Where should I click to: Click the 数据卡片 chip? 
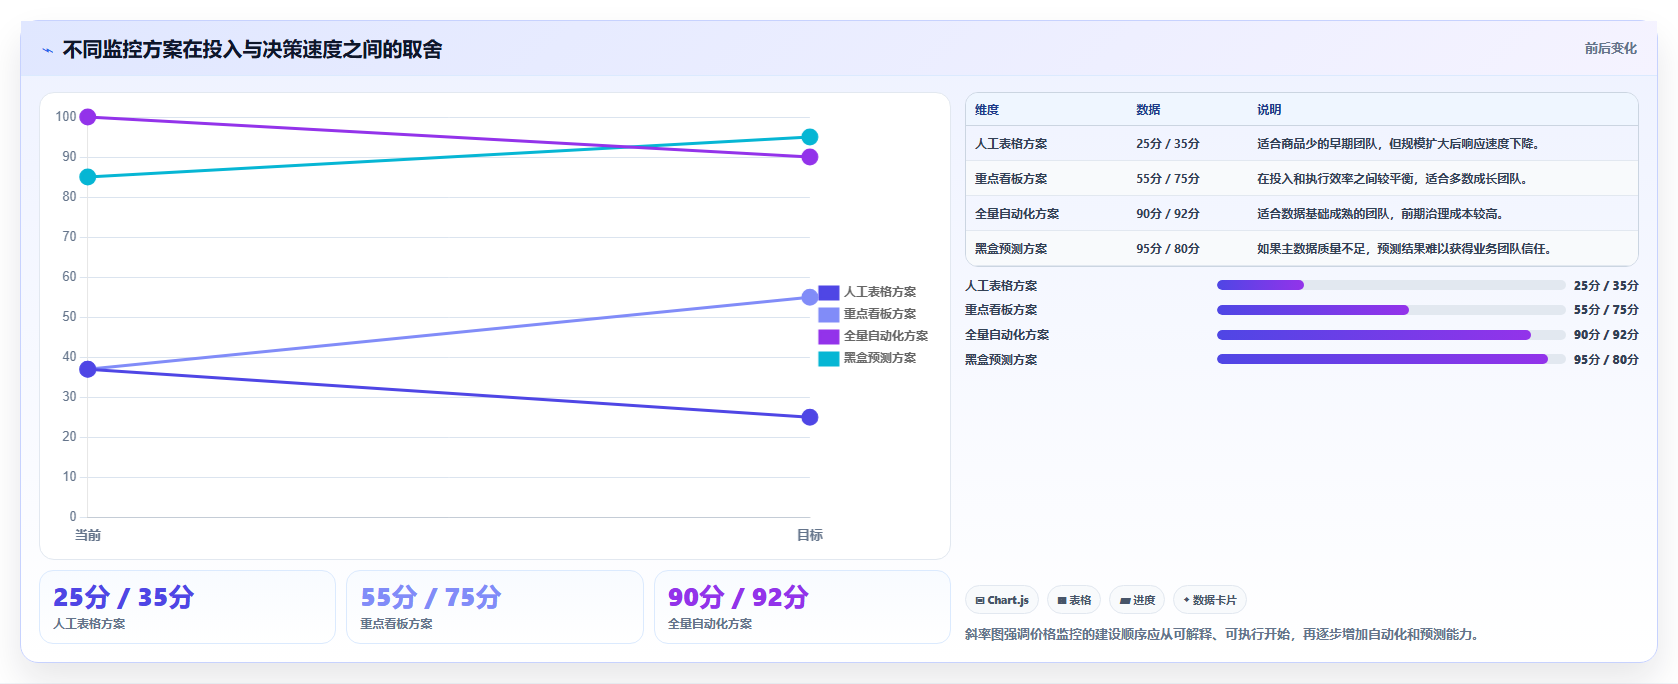pyautogui.click(x=1210, y=600)
